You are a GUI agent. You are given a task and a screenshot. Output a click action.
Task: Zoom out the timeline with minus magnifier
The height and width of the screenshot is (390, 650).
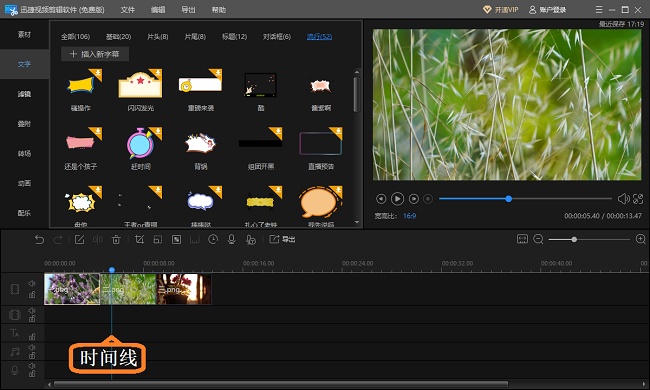[x=538, y=239]
